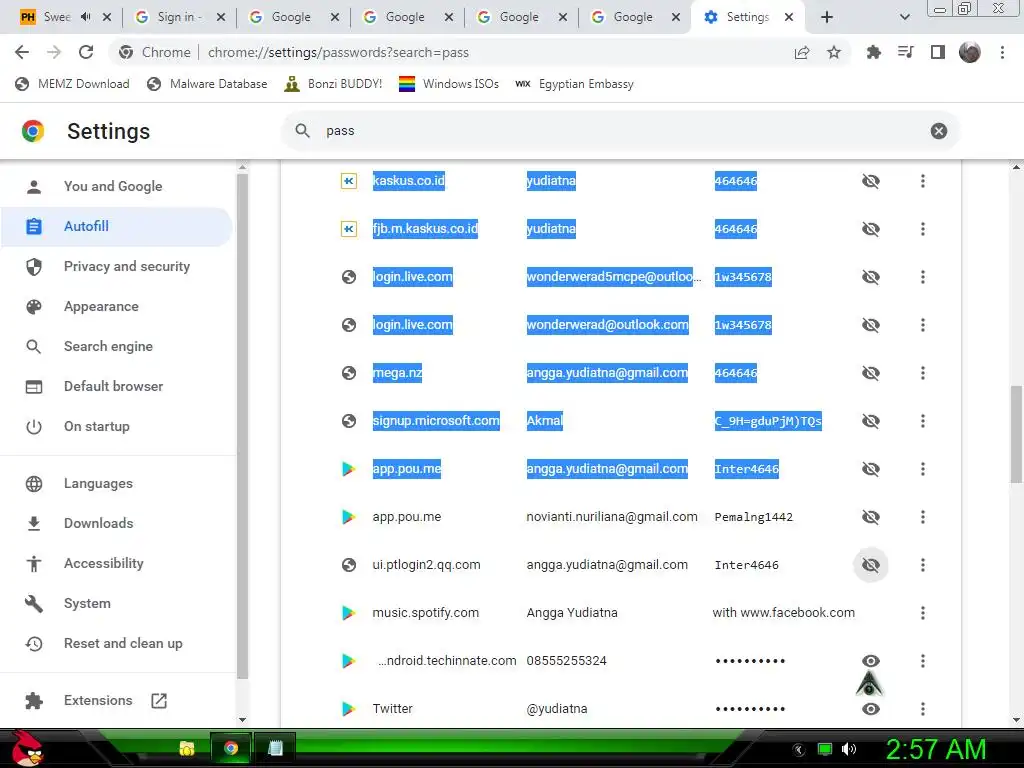Viewport: 1024px width, 768px height.
Task: Open the tab search dropdown arrow
Action: click(904, 17)
